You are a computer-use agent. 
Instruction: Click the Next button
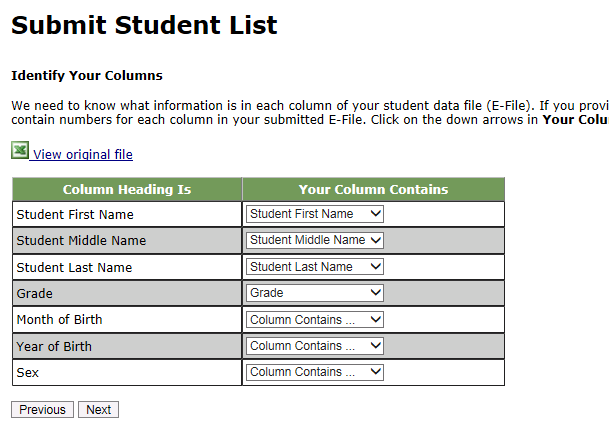tap(98, 410)
